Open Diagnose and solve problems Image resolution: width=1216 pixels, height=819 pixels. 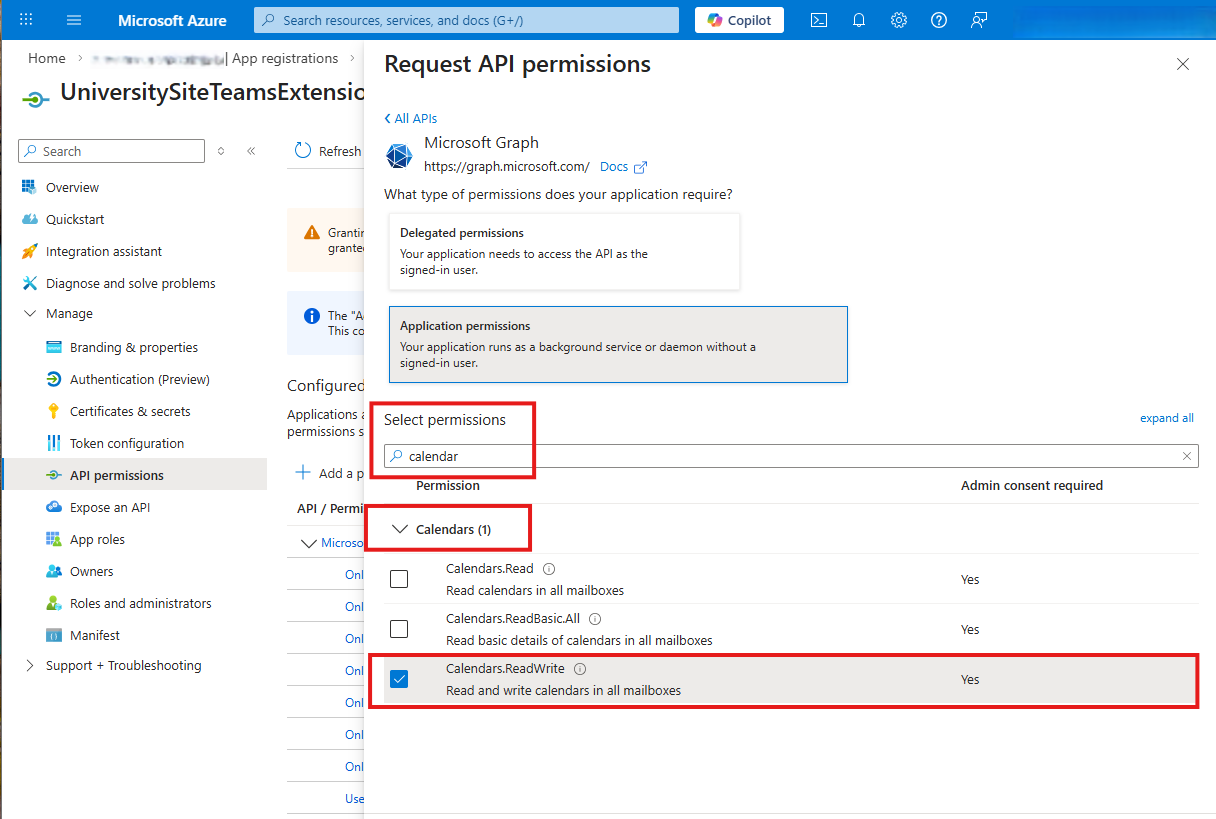[x=130, y=283]
